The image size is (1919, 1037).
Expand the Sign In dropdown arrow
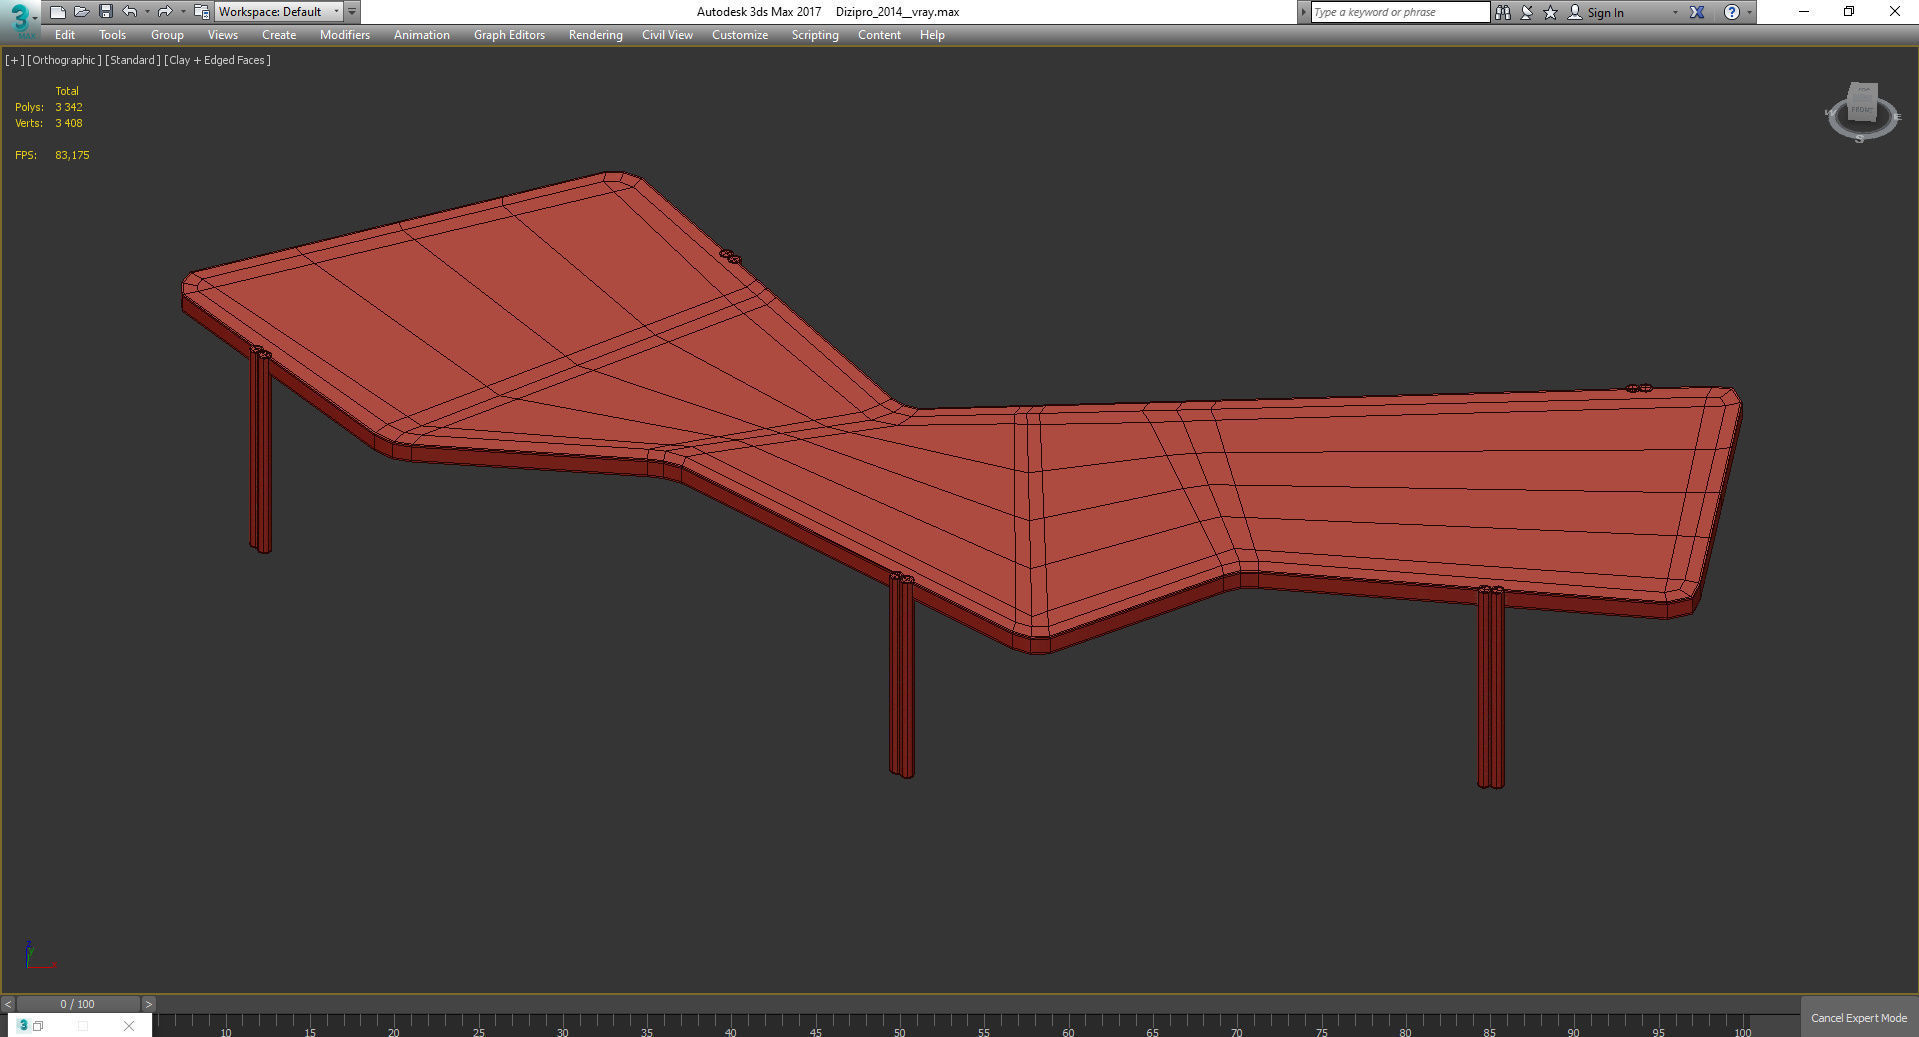click(x=1675, y=12)
